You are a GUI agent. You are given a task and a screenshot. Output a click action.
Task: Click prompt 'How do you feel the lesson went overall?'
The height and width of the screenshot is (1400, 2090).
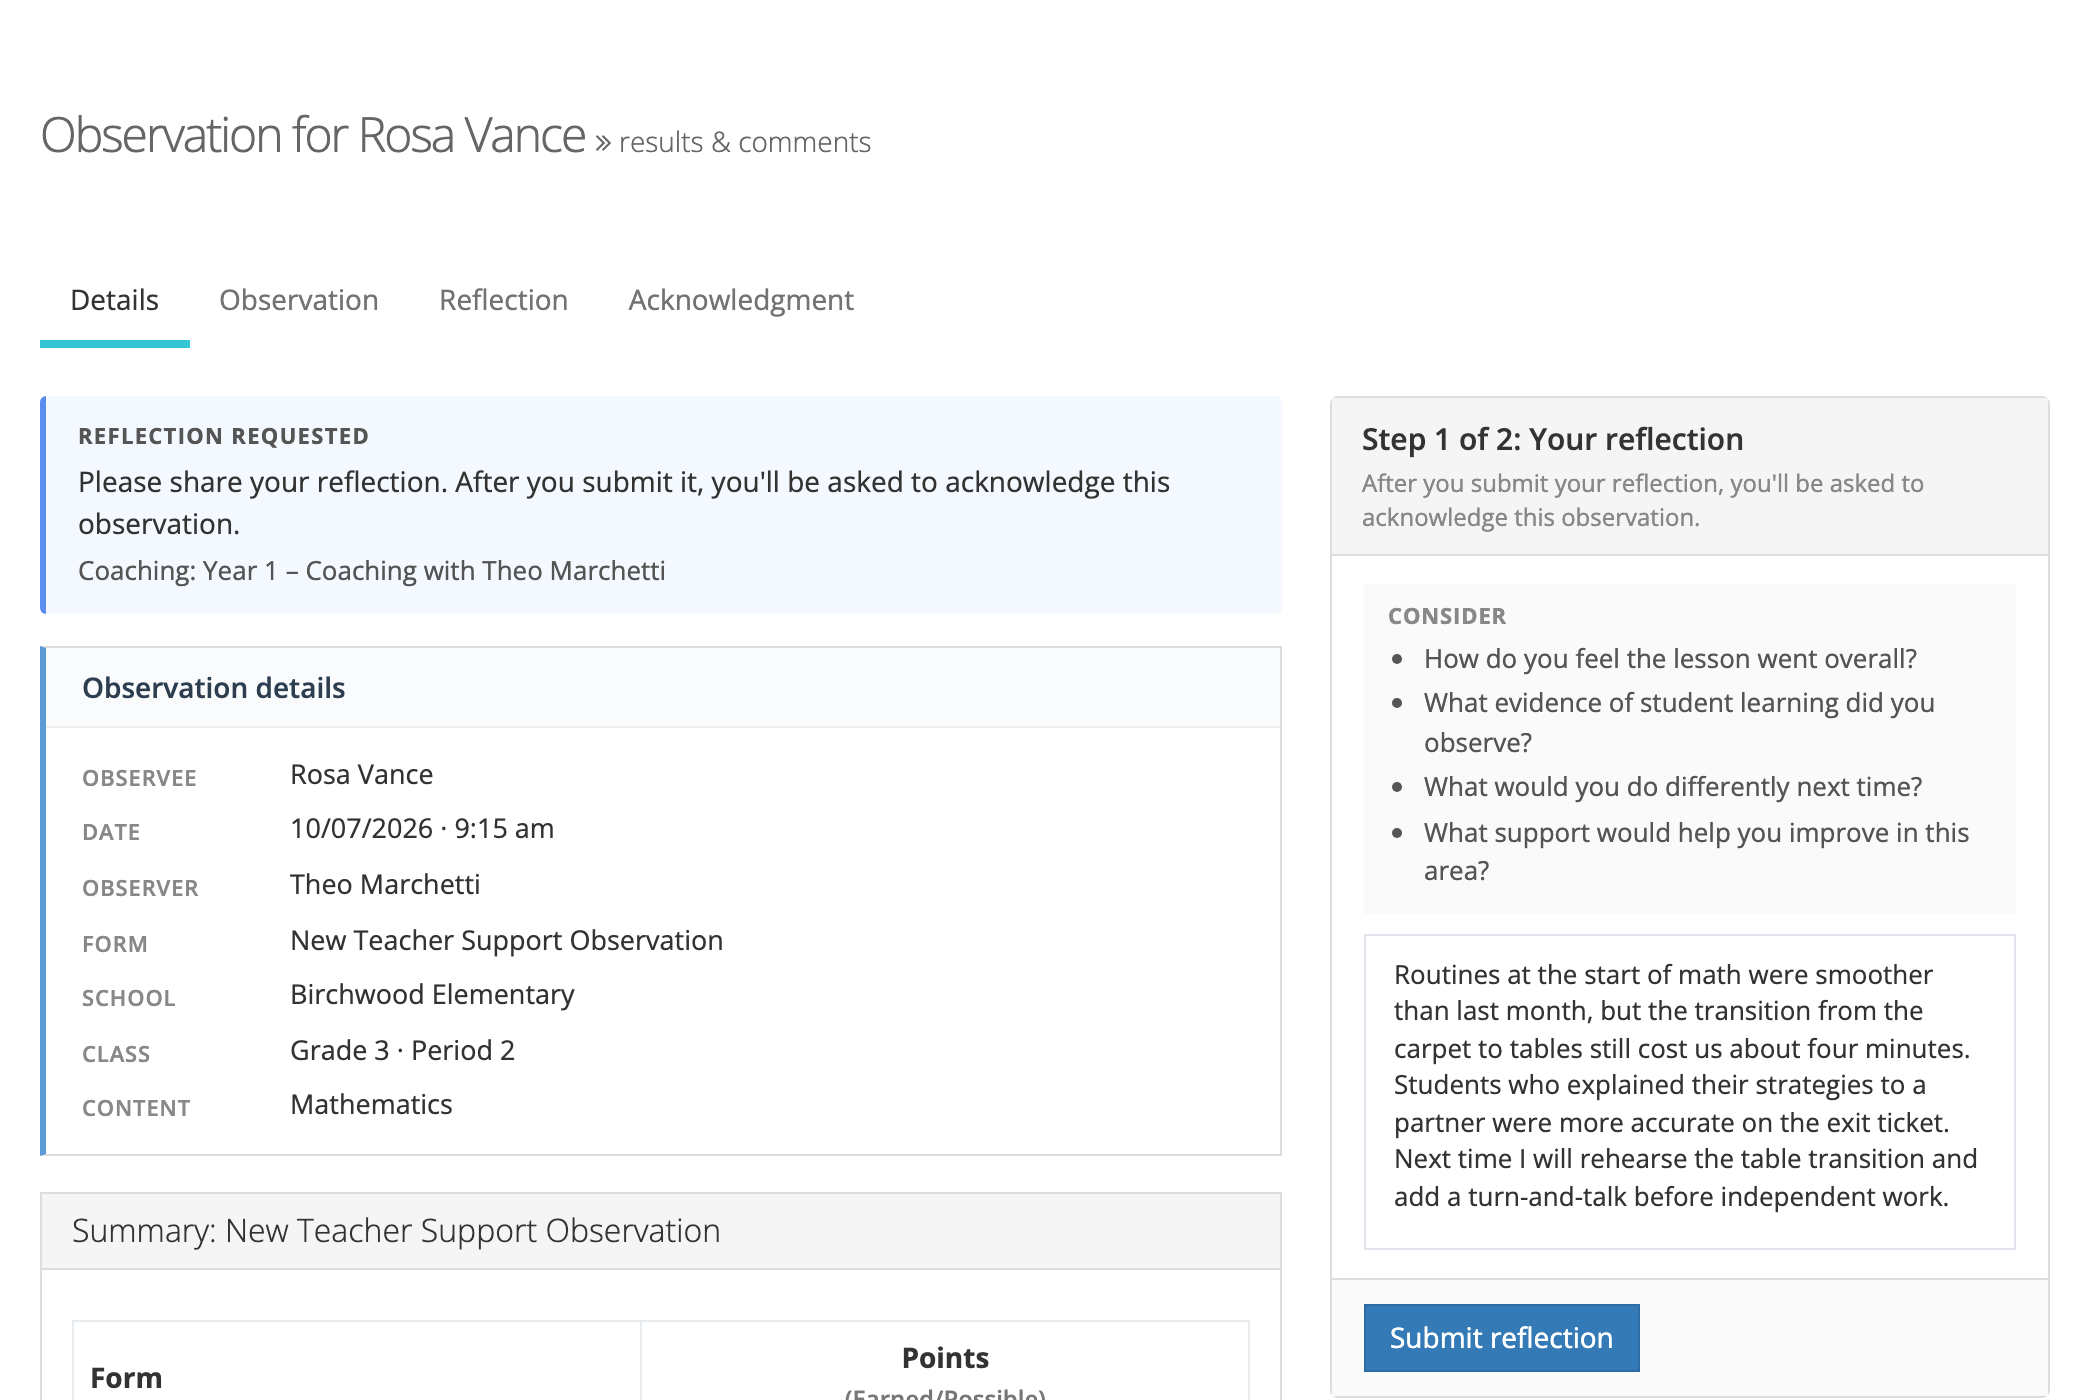coord(1670,659)
